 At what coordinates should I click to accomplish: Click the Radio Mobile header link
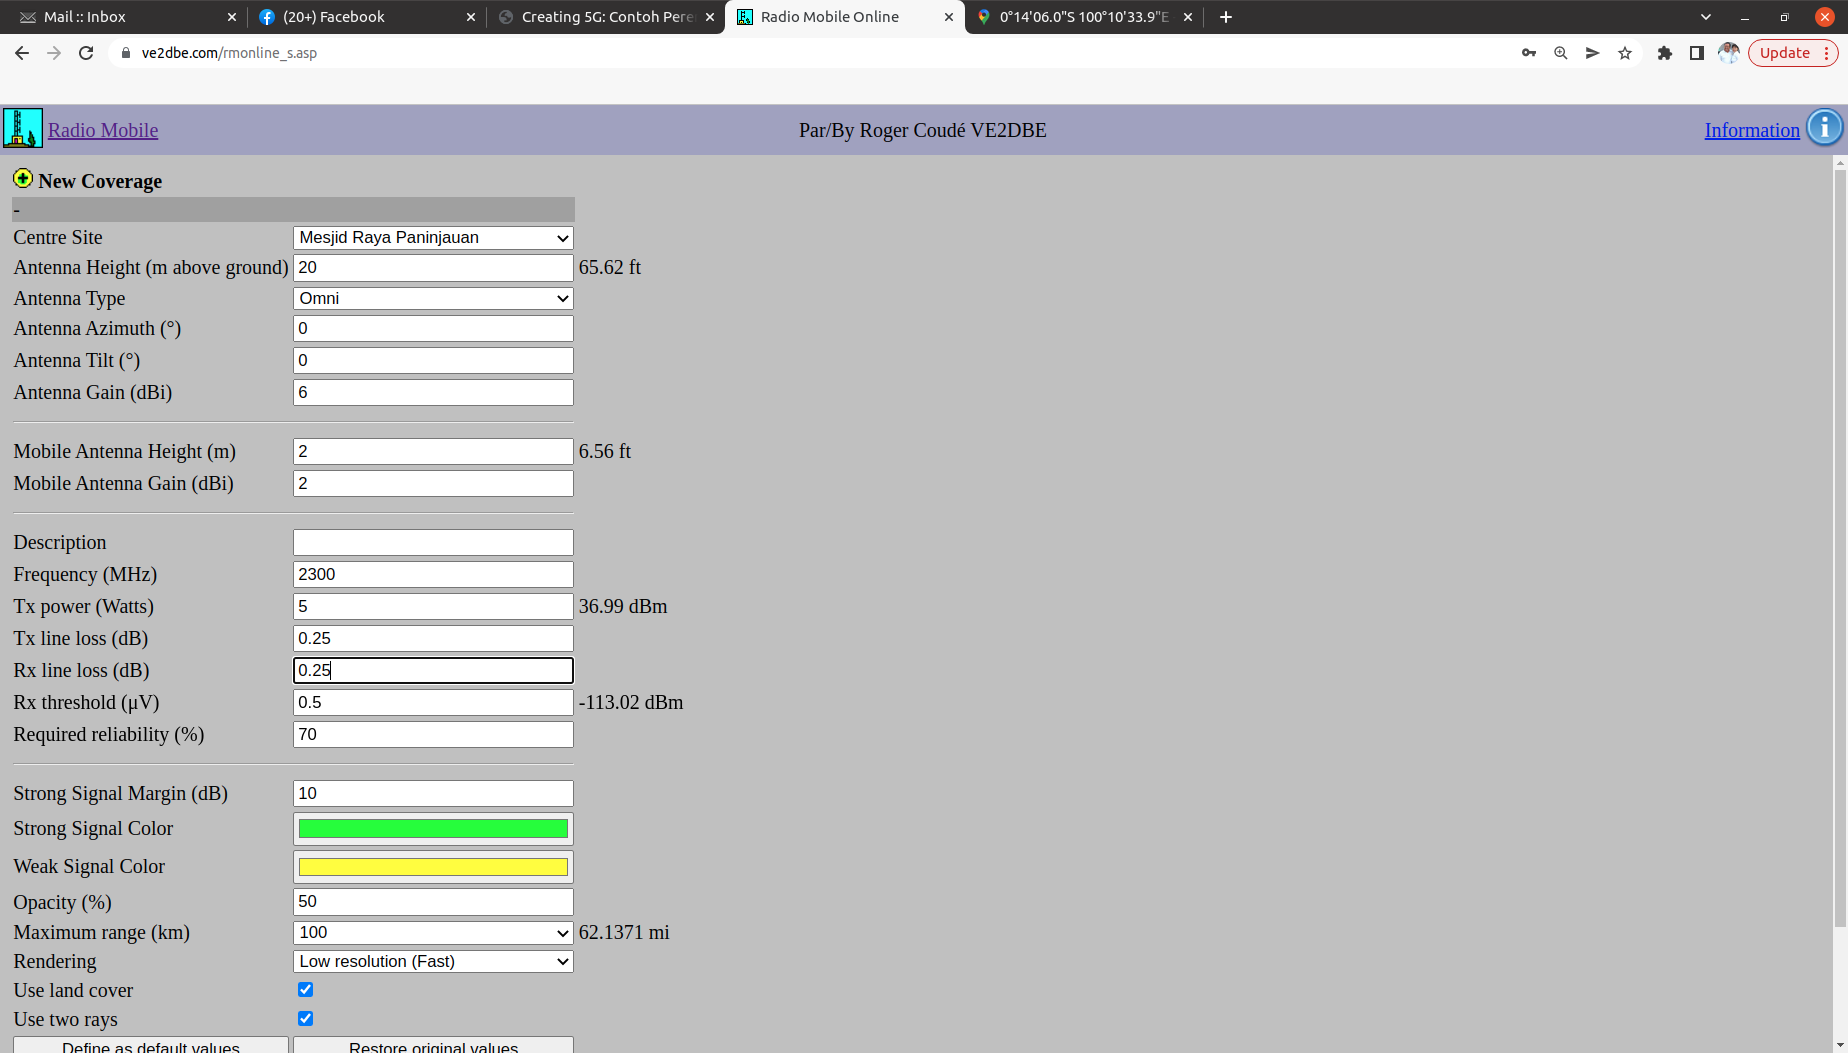click(x=103, y=130)
